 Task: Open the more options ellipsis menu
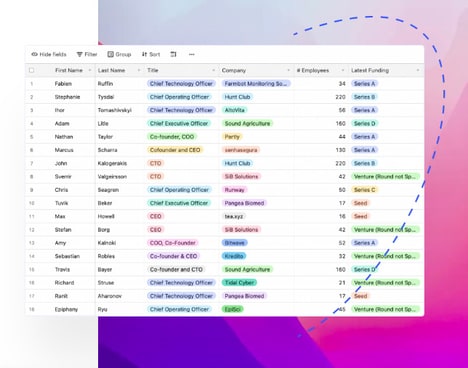click(x=192, y=54)
